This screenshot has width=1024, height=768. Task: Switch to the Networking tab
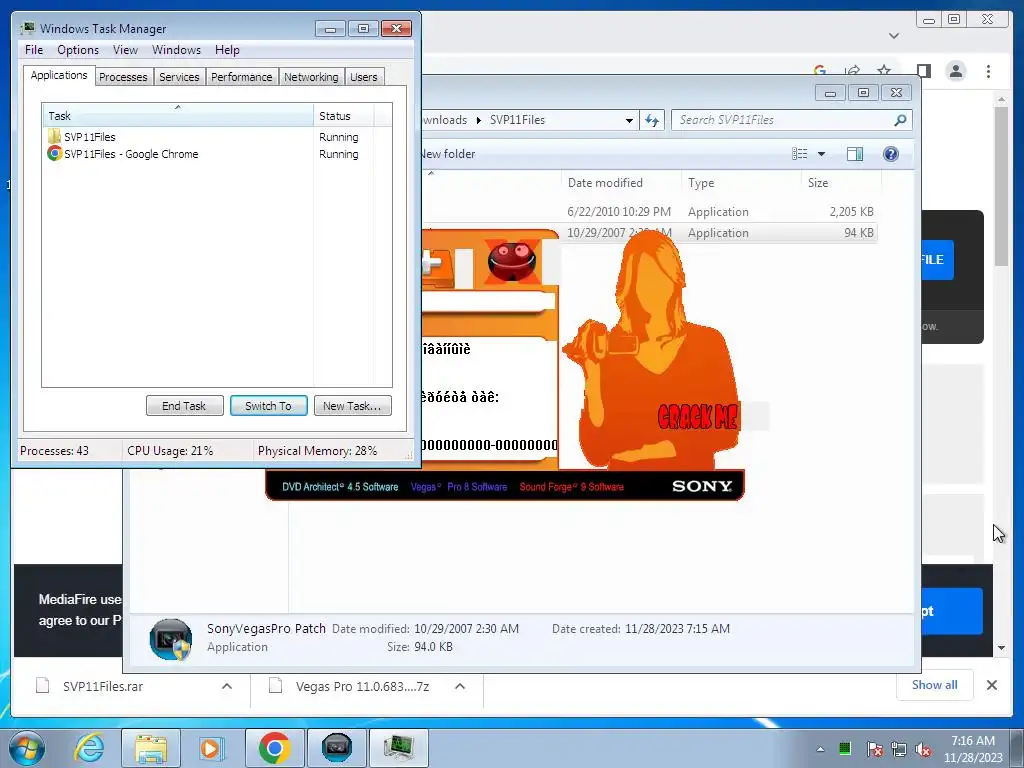click(311, 77)
